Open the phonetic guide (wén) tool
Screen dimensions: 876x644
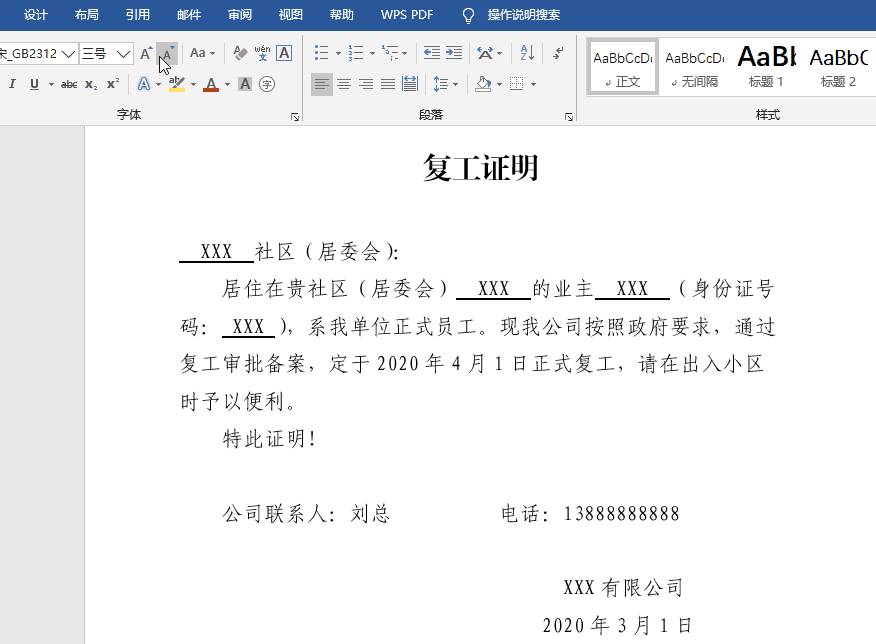[262, 53]
